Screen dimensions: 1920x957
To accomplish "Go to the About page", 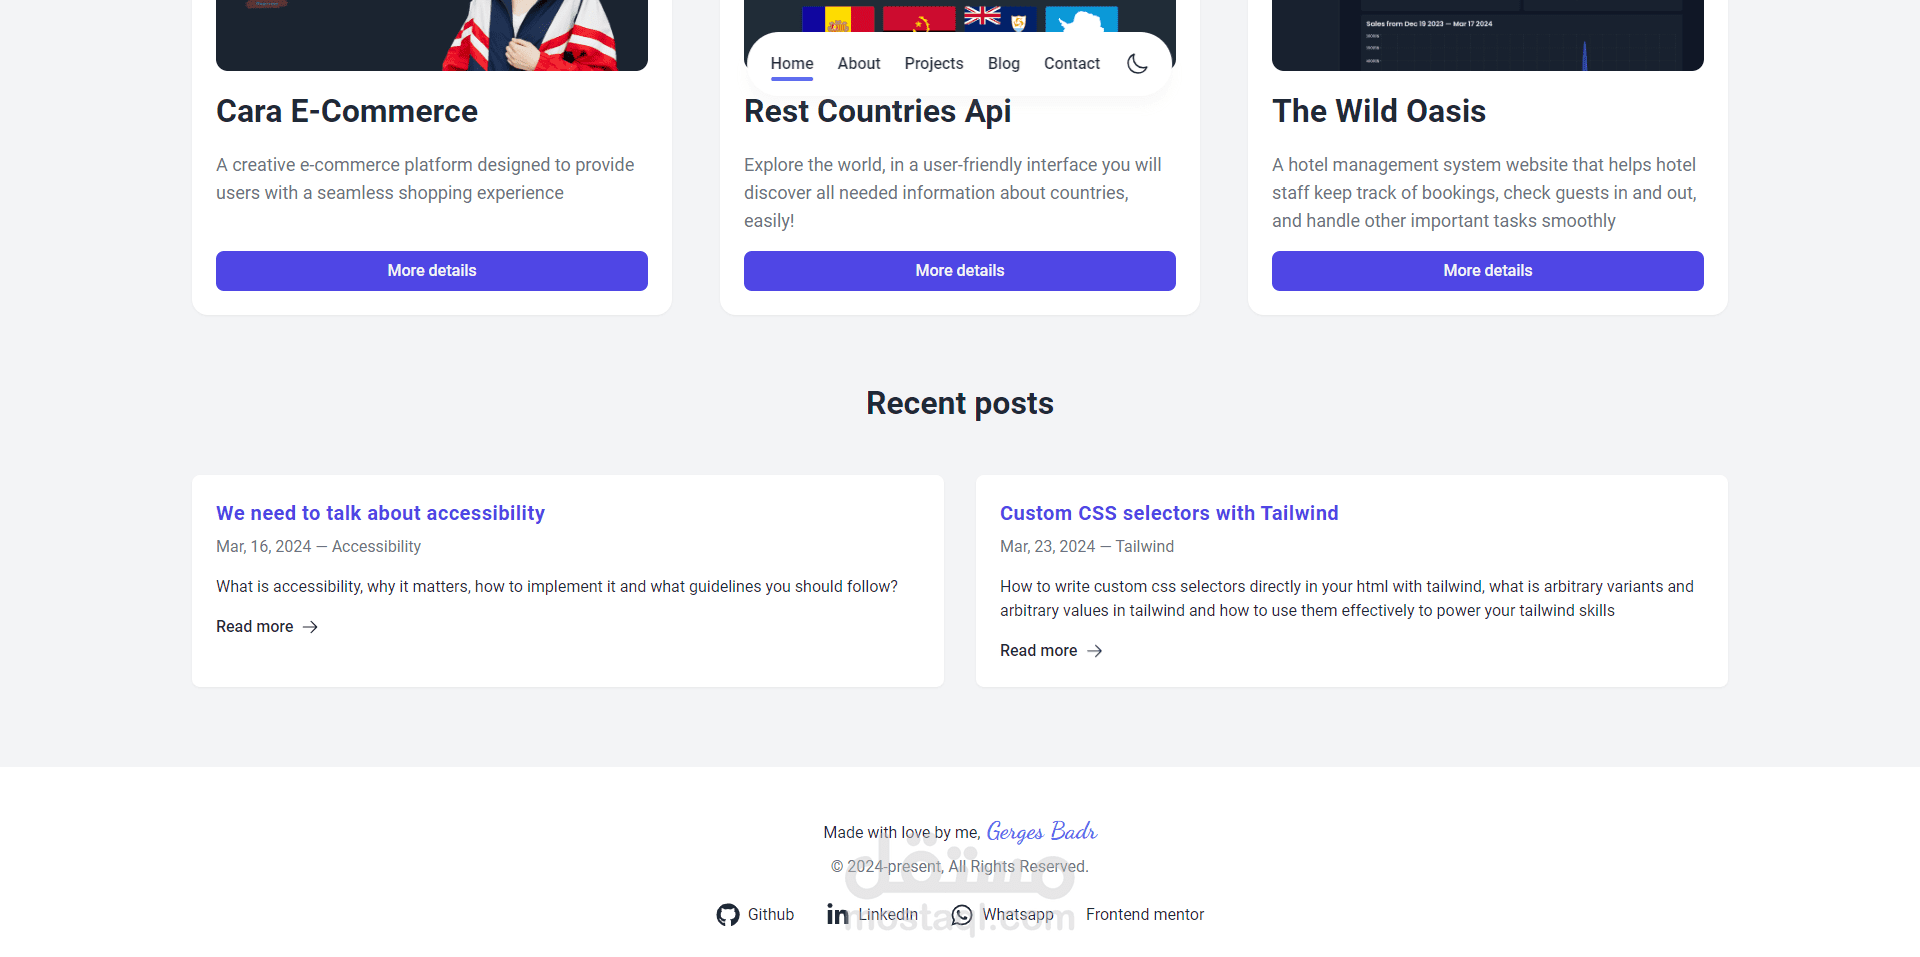I will click(x=859, y=64).
